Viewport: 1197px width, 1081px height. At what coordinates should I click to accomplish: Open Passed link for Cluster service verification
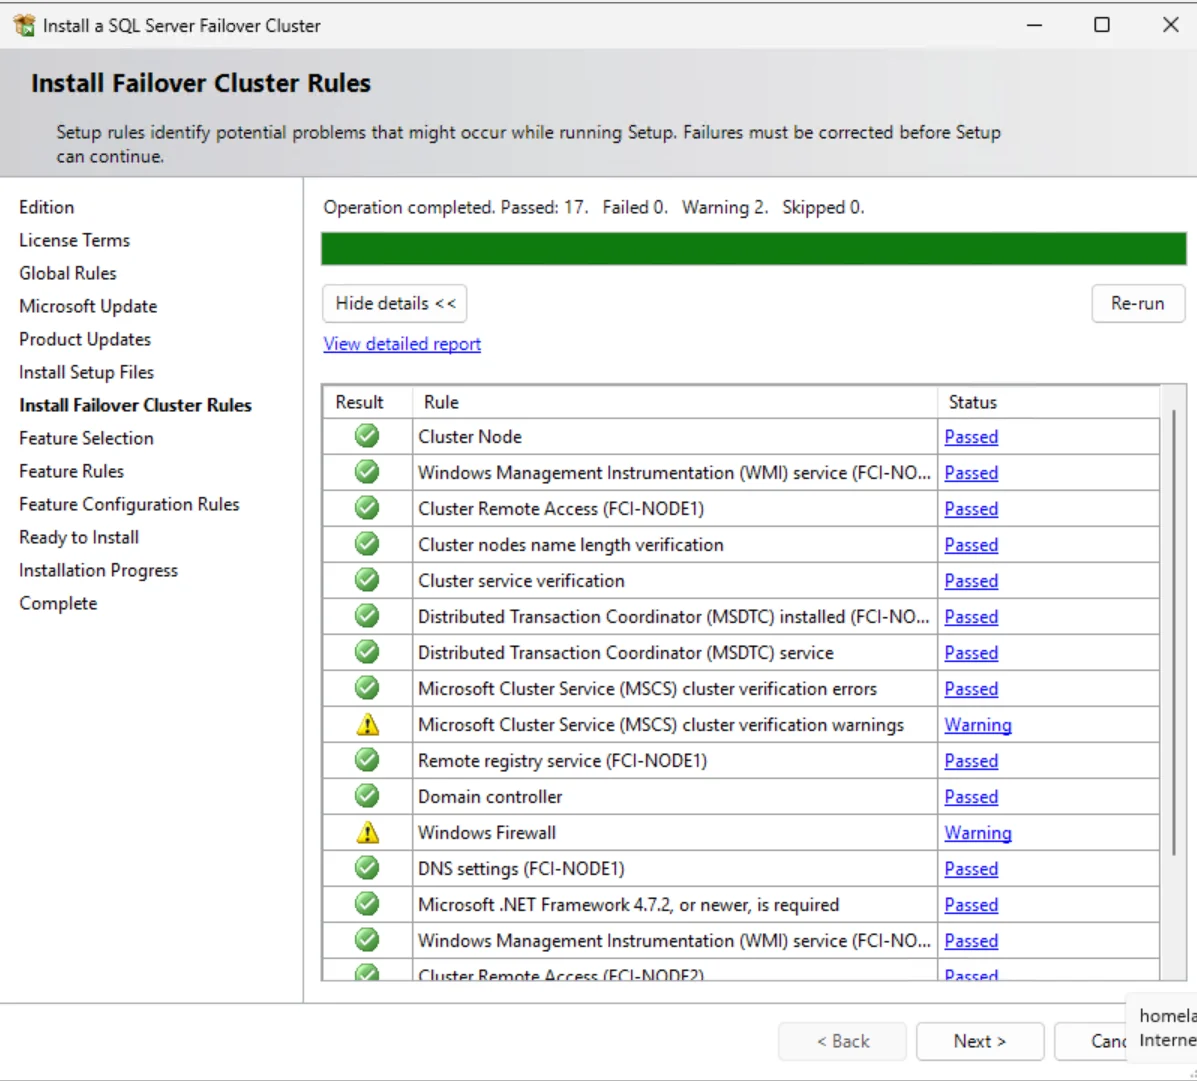pyautogui.click(x=971, y=581)
